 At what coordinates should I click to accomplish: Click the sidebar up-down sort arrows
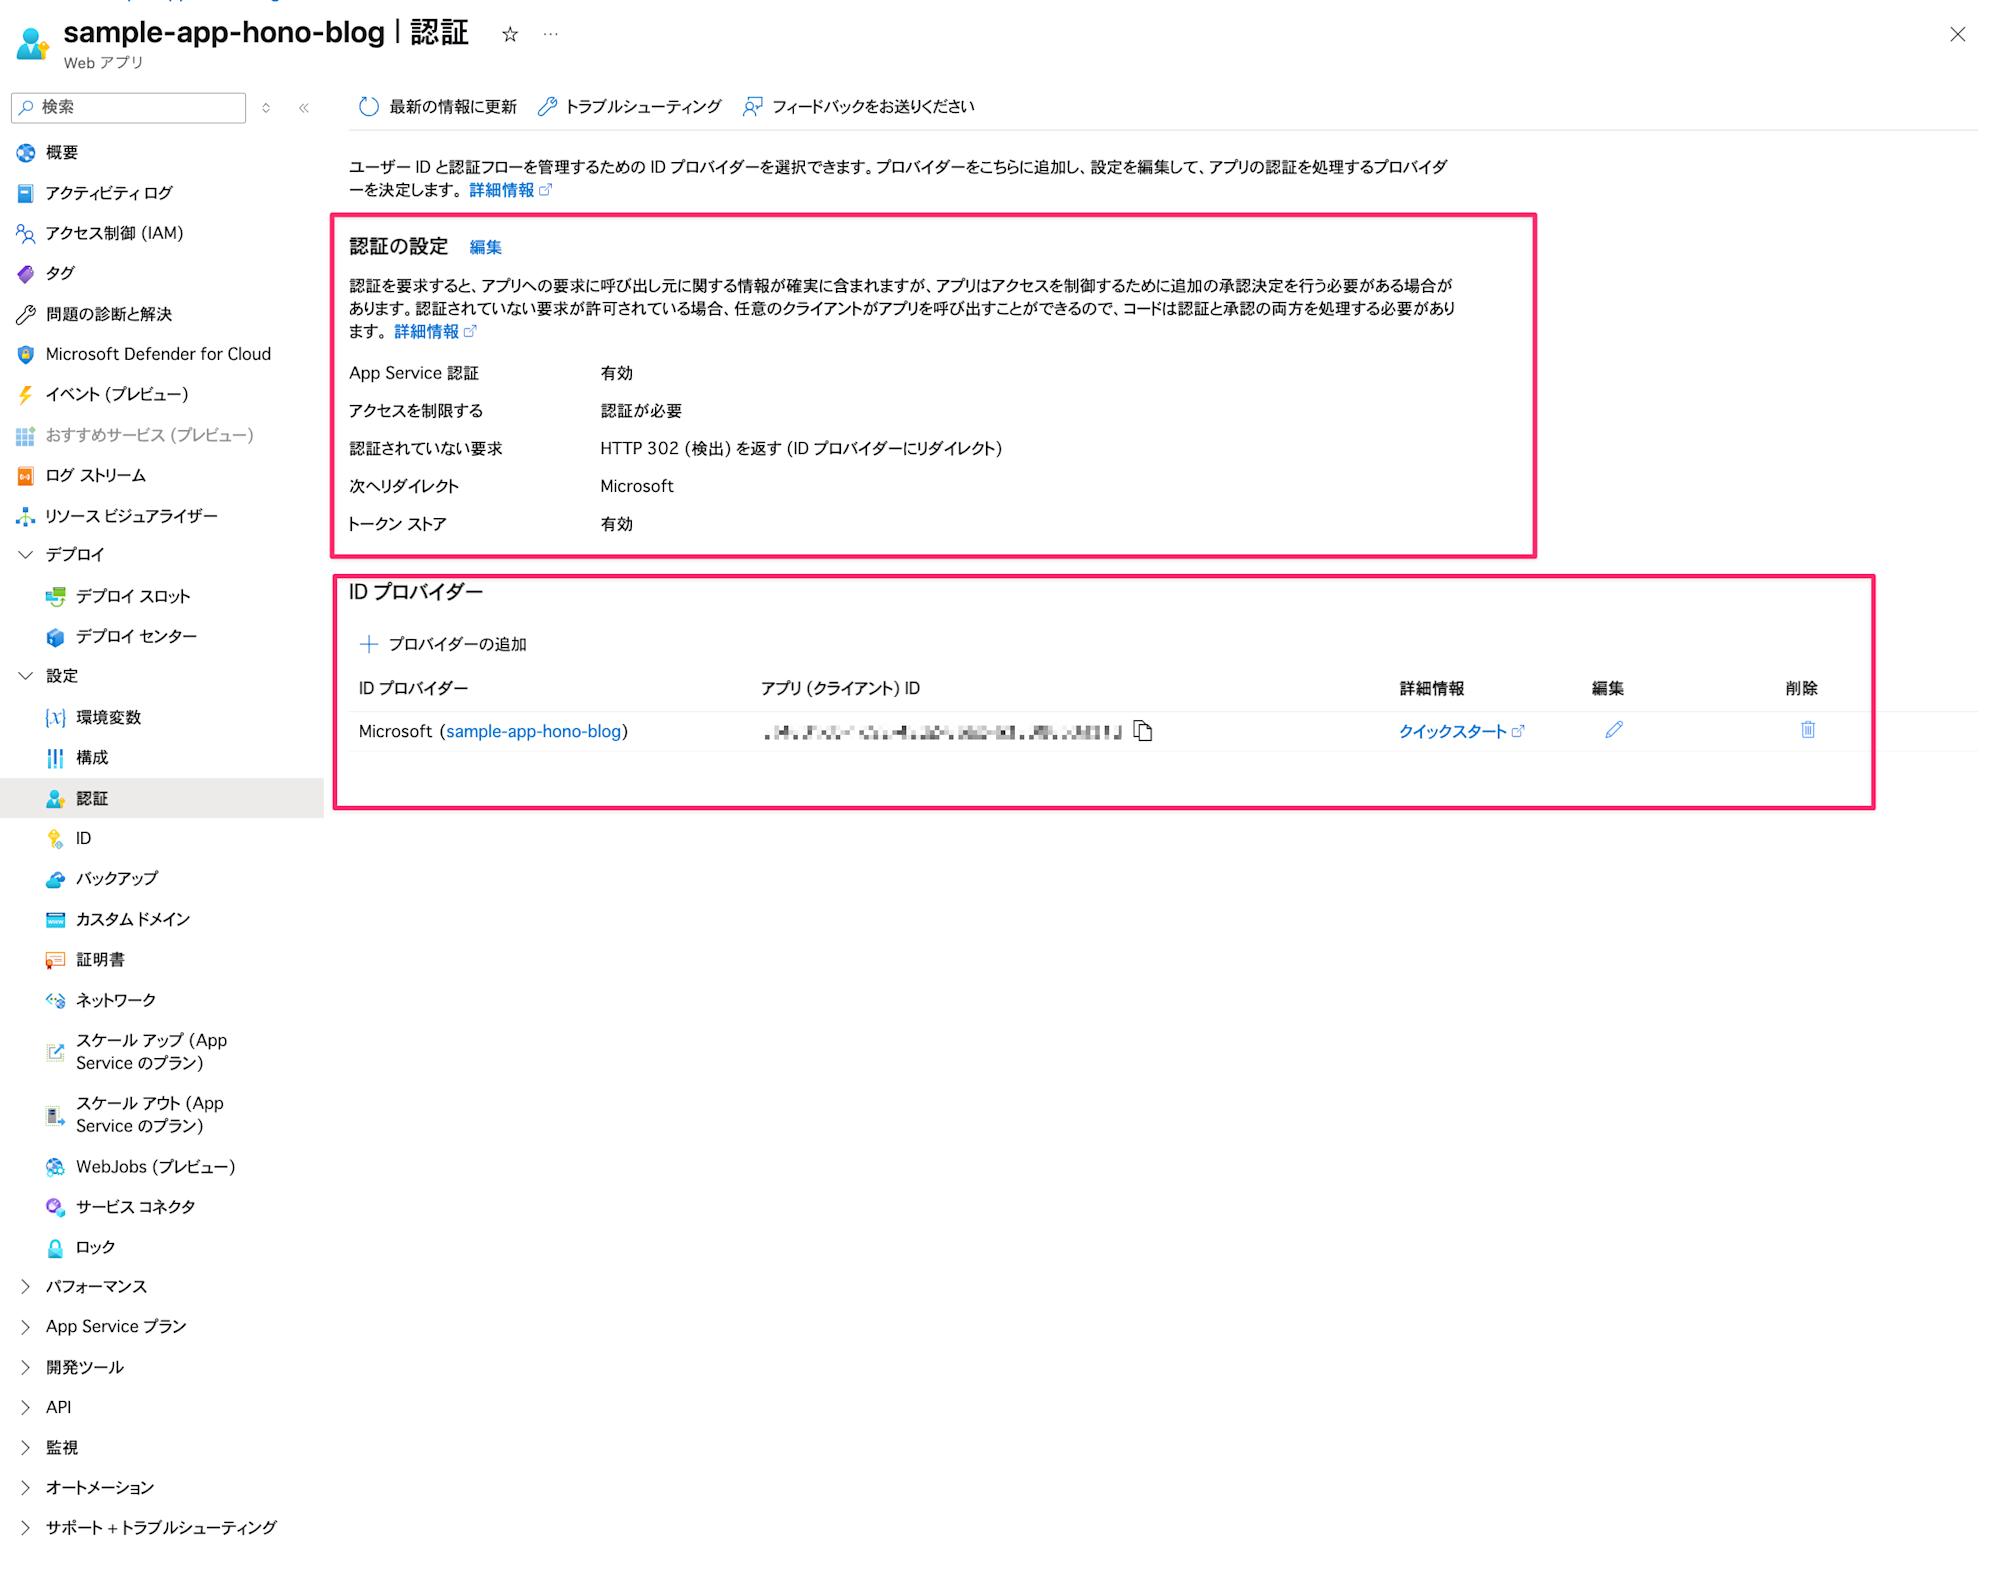click(x=266, y=107)
